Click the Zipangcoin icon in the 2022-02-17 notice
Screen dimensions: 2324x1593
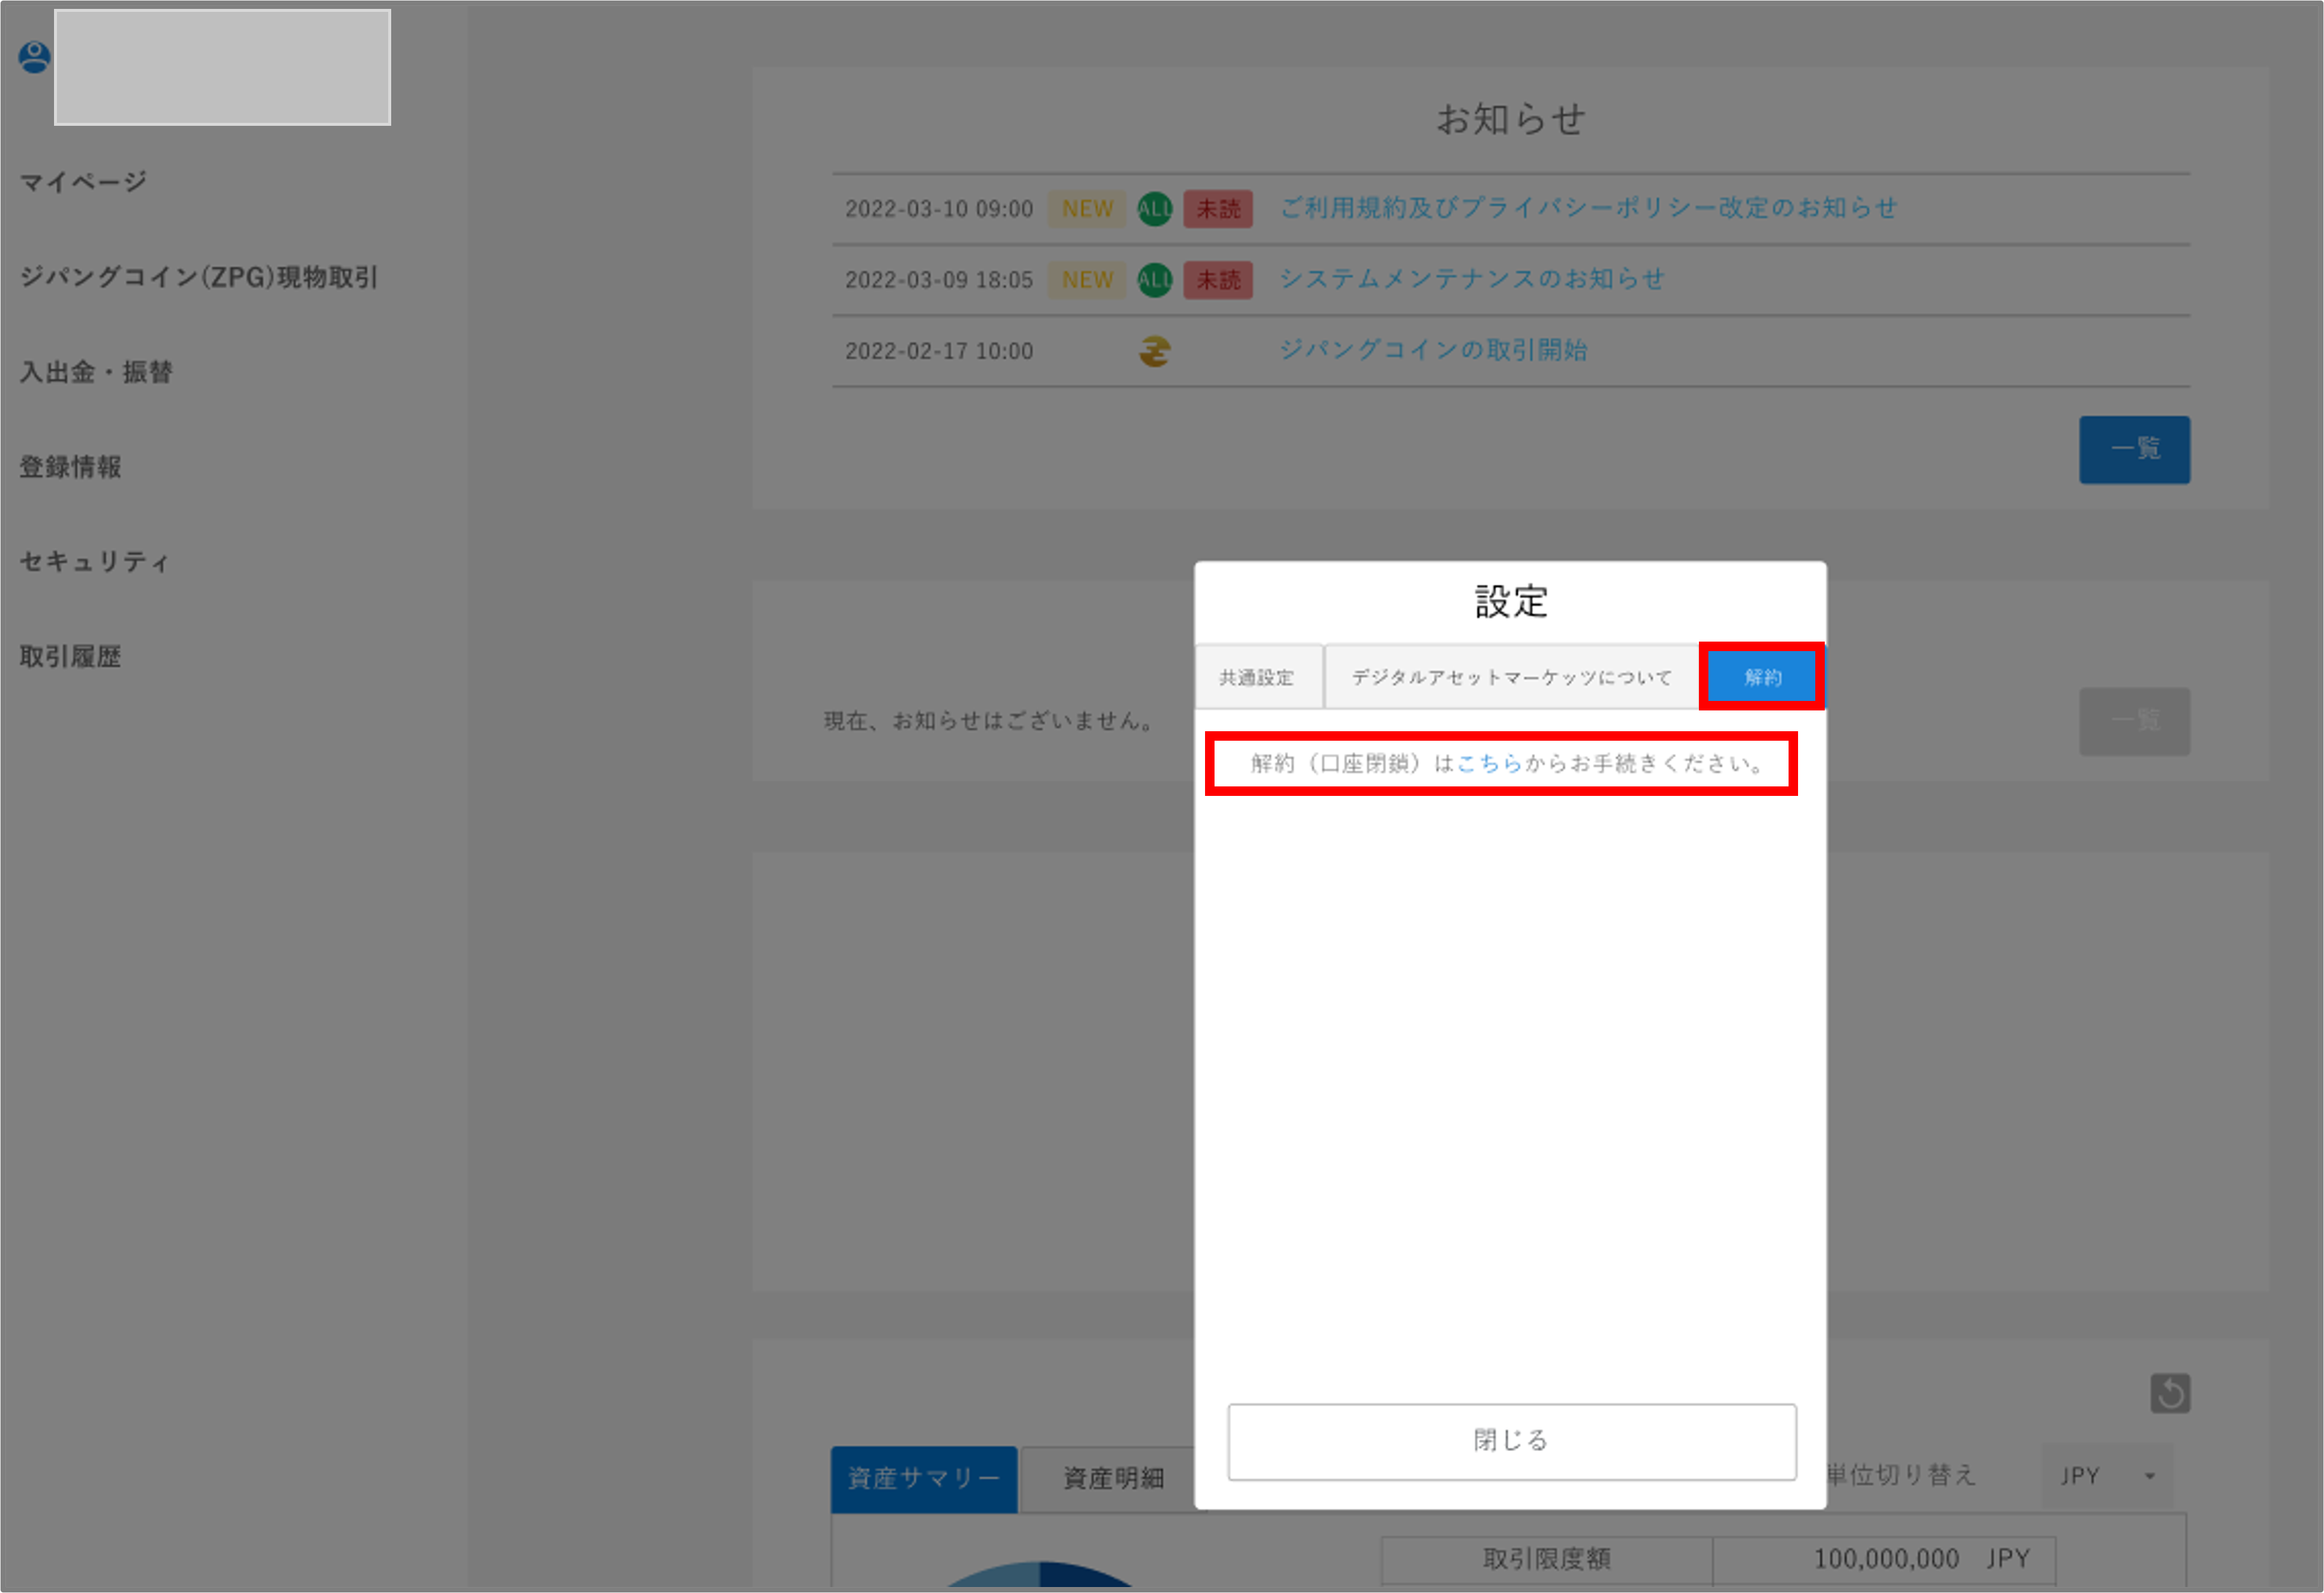pyautogui.click(x=1154, y=351)
